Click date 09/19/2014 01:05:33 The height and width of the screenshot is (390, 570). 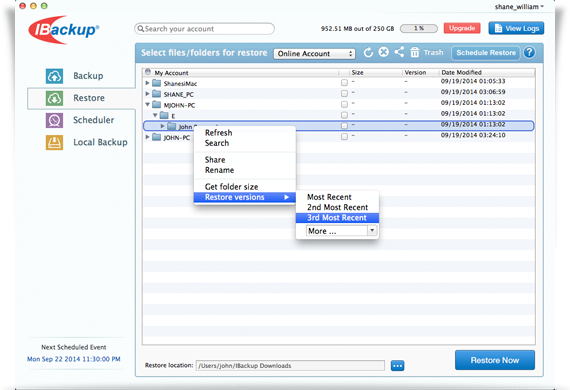[x=473, y=81]
